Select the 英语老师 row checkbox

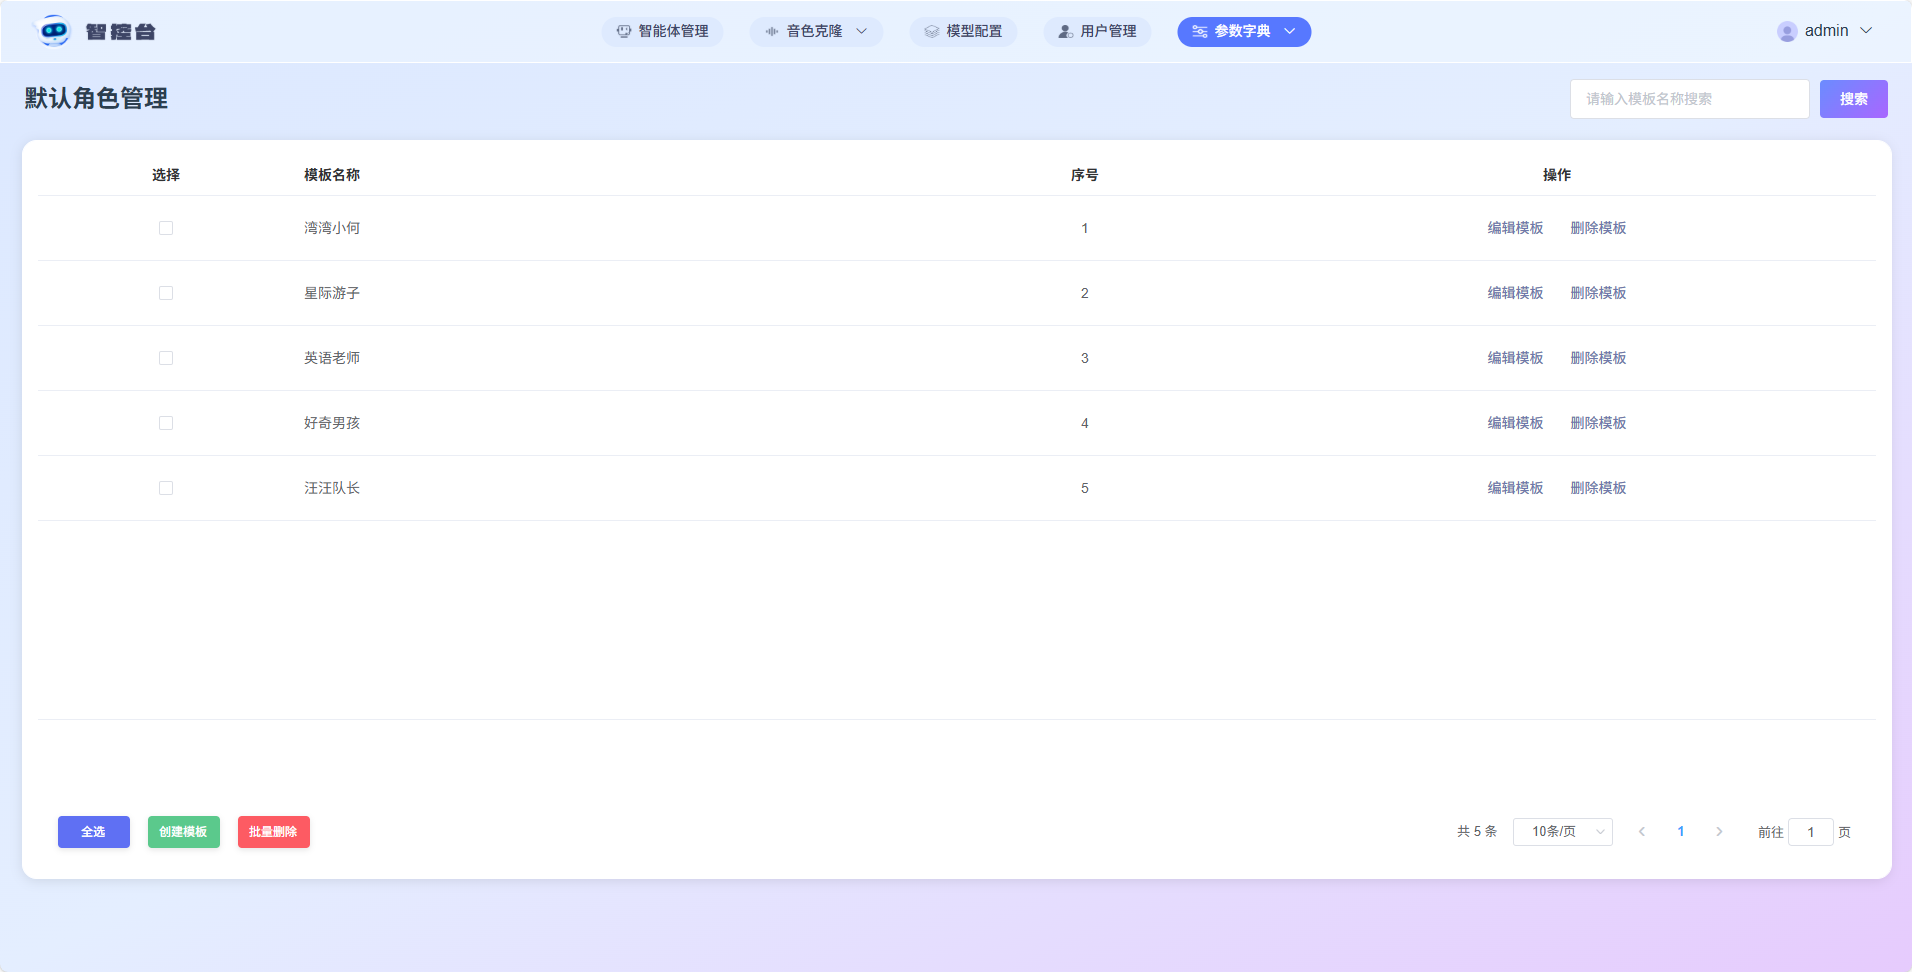point(166,358)
